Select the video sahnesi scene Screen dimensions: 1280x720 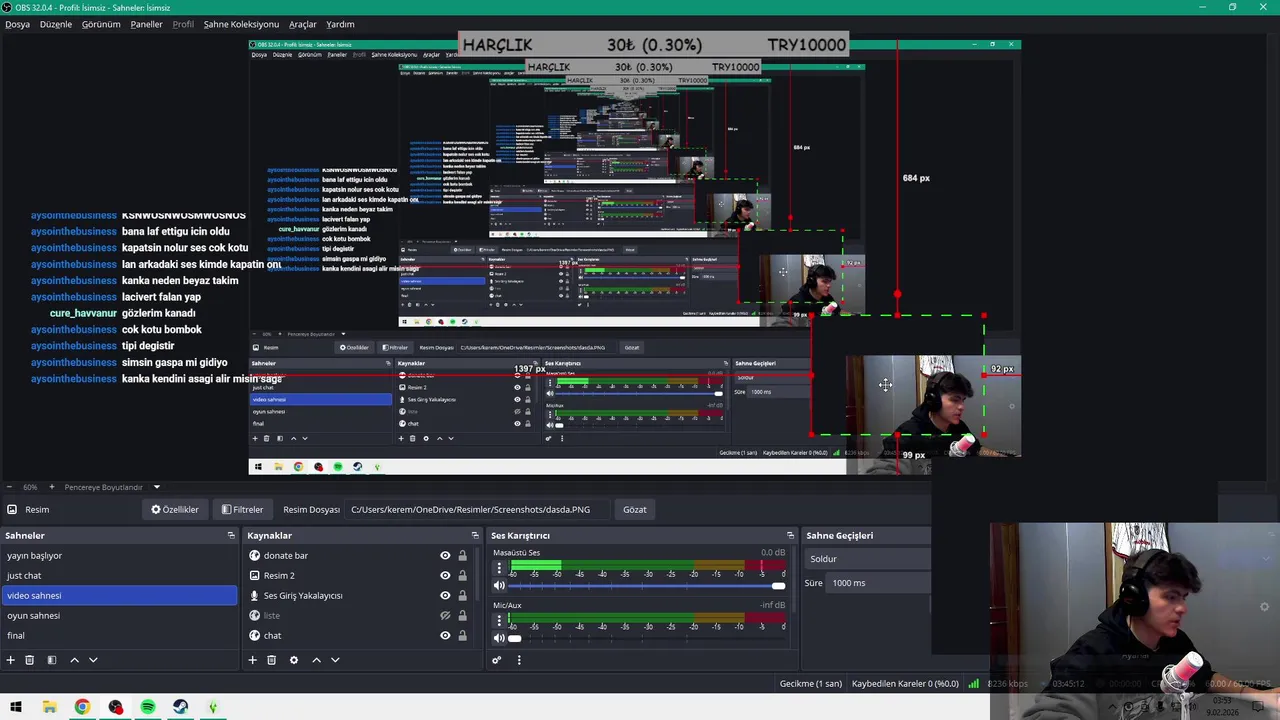click(x=119, y=596)
